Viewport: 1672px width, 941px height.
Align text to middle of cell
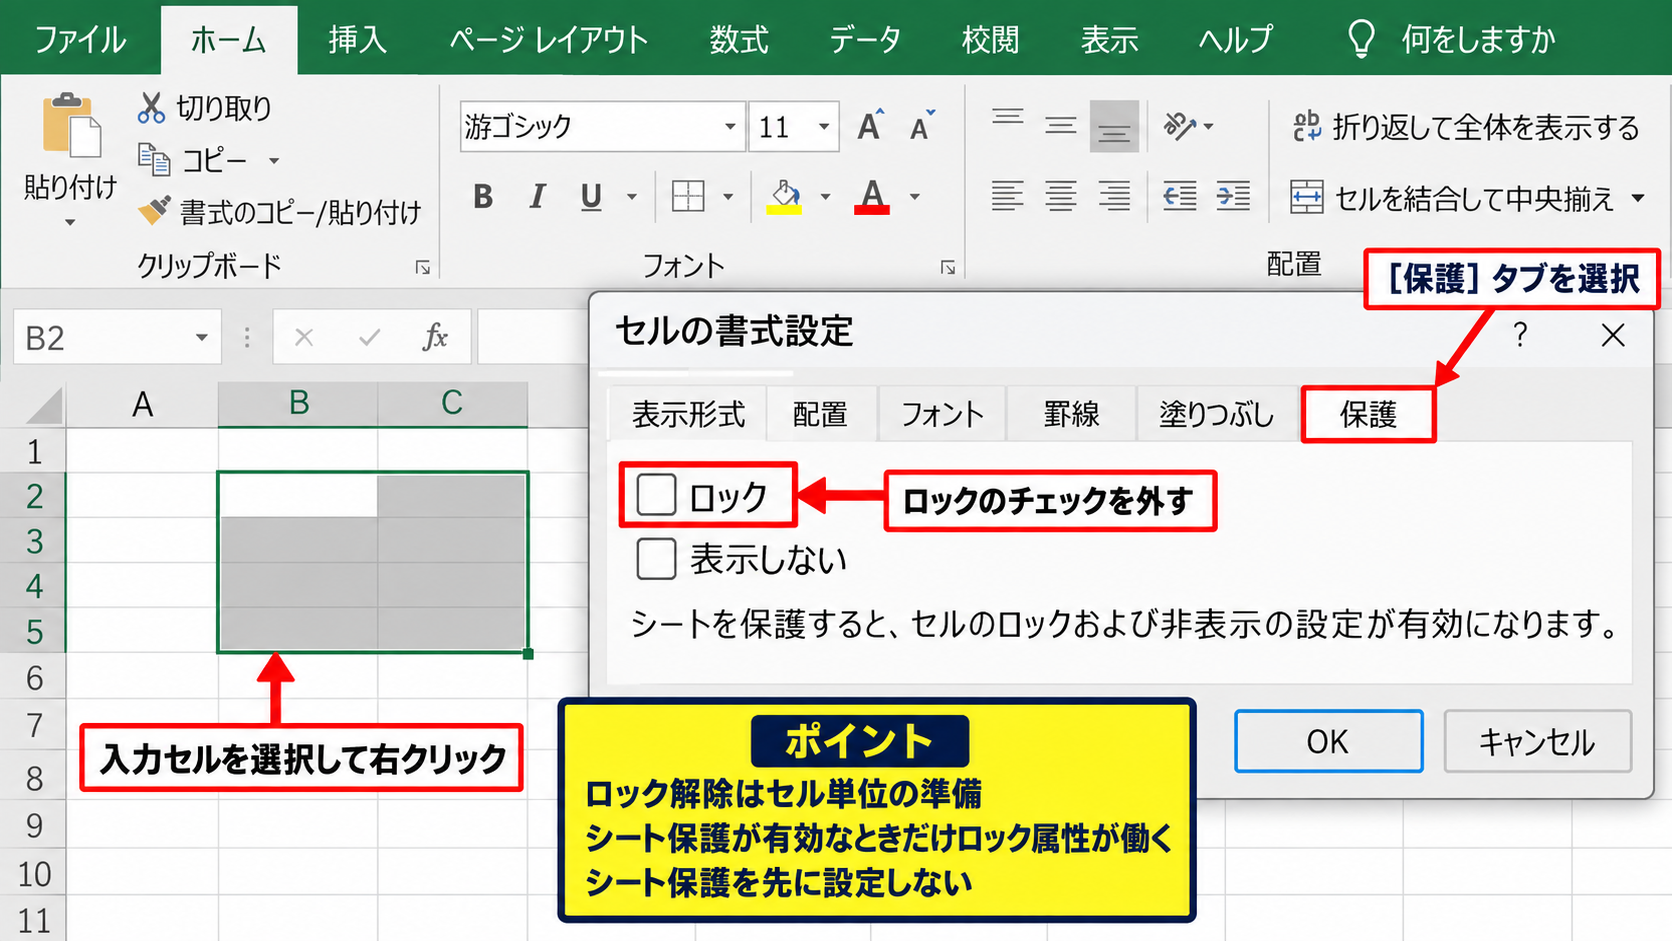coord(1061,126)
